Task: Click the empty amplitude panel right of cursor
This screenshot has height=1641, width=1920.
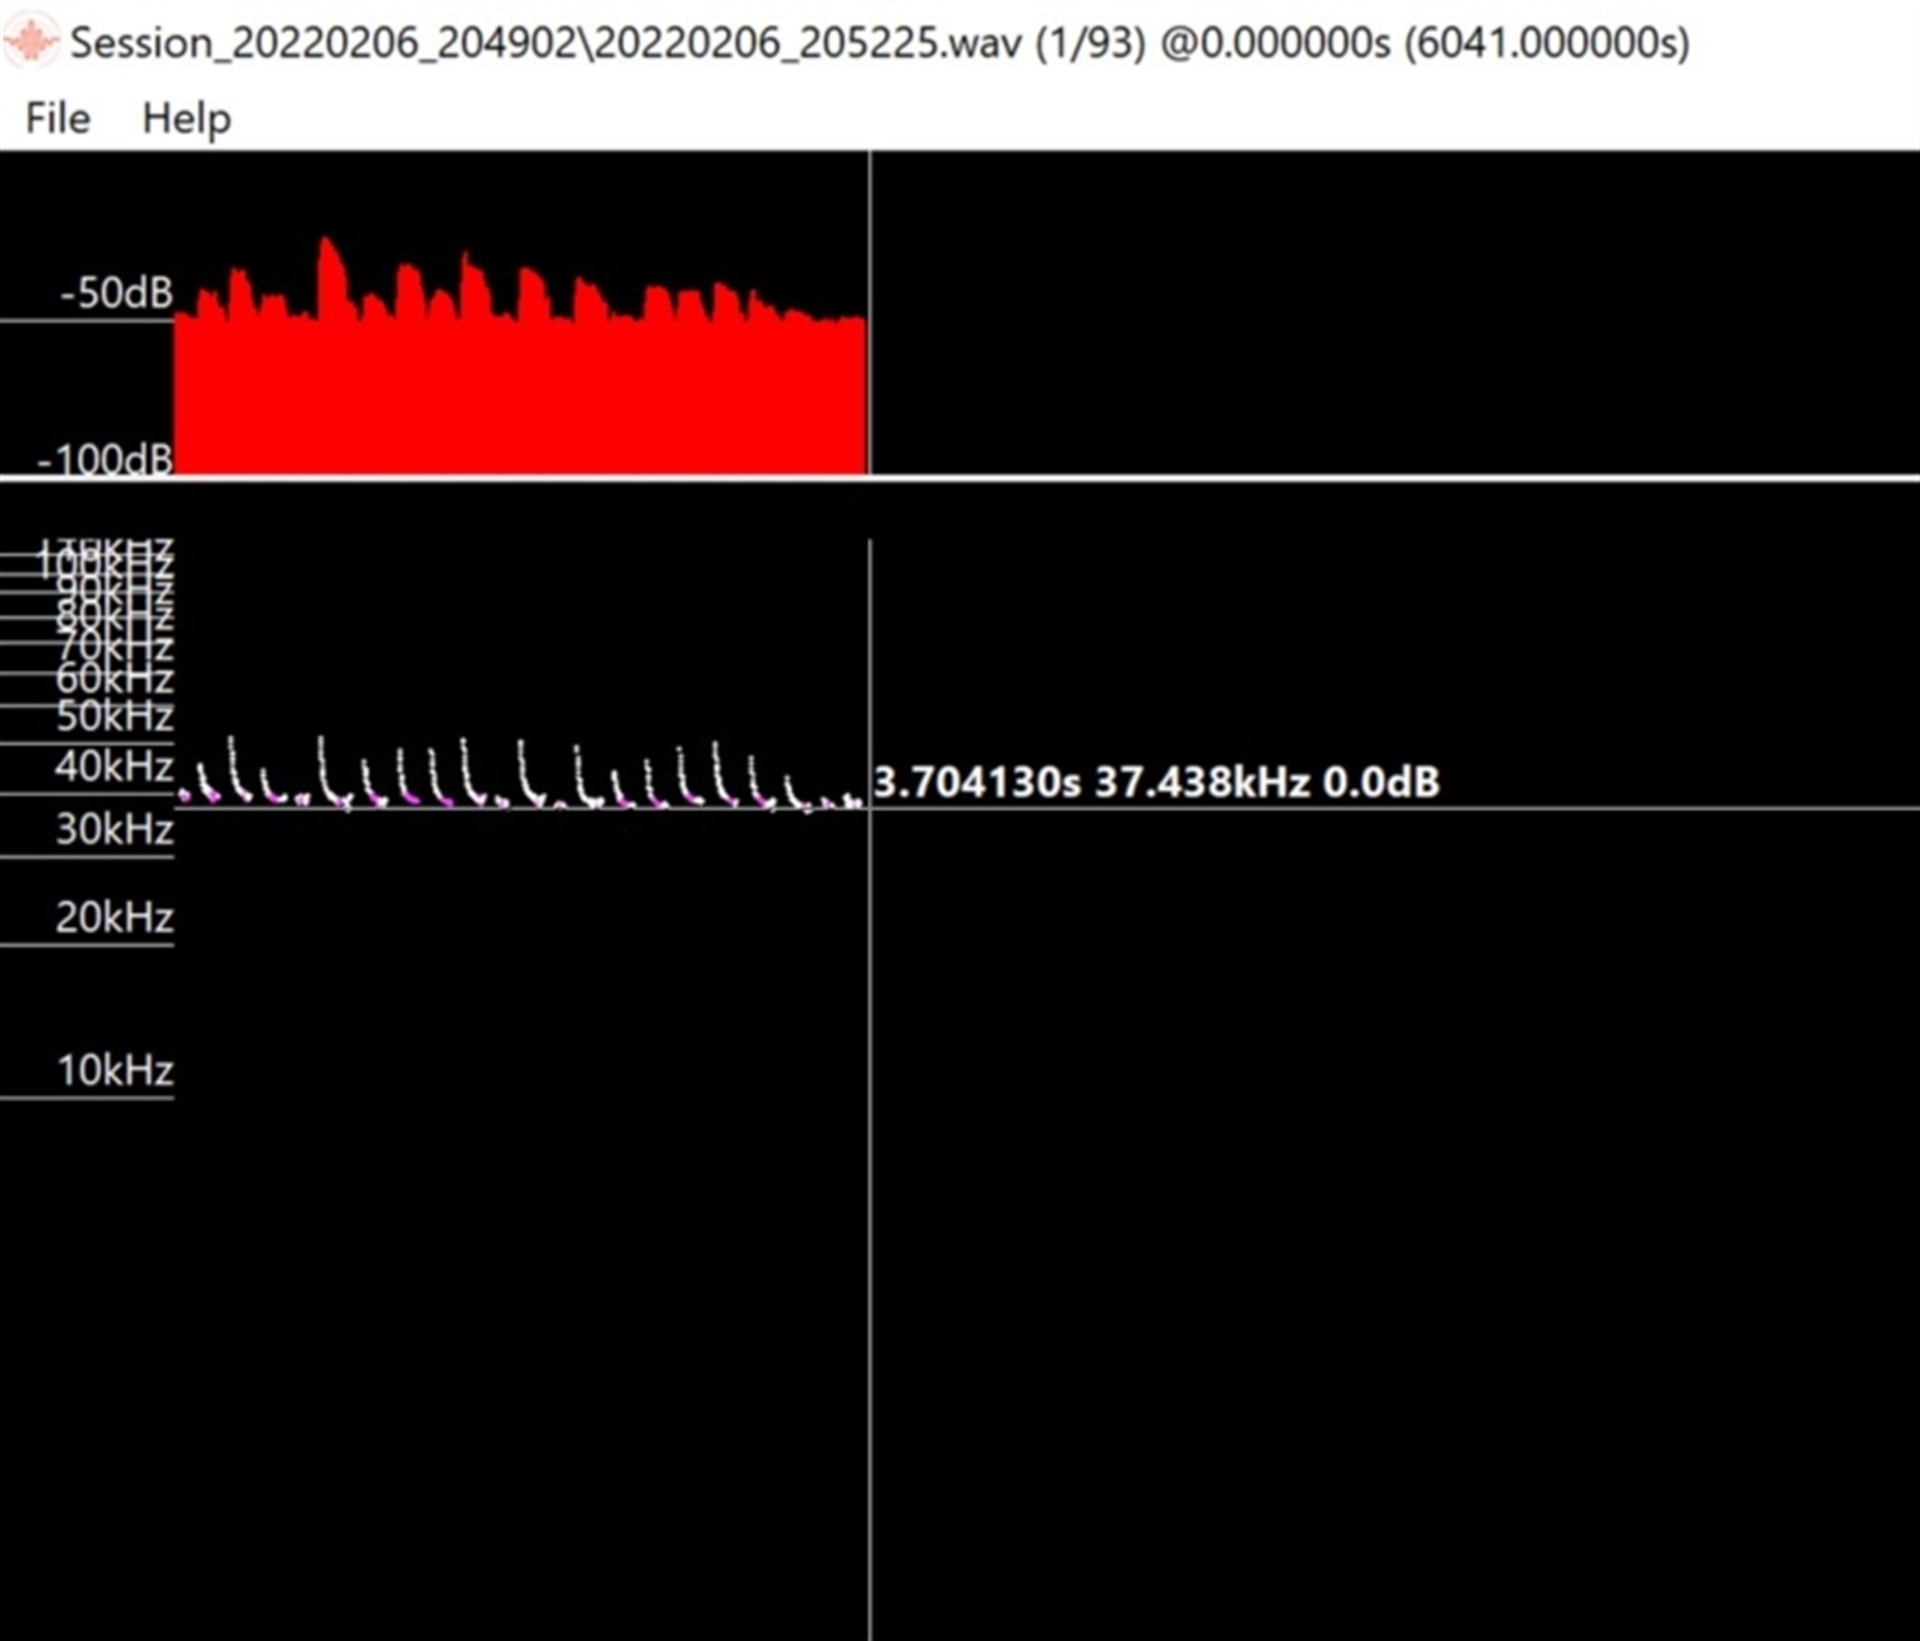Action: tap(1390, 310)
